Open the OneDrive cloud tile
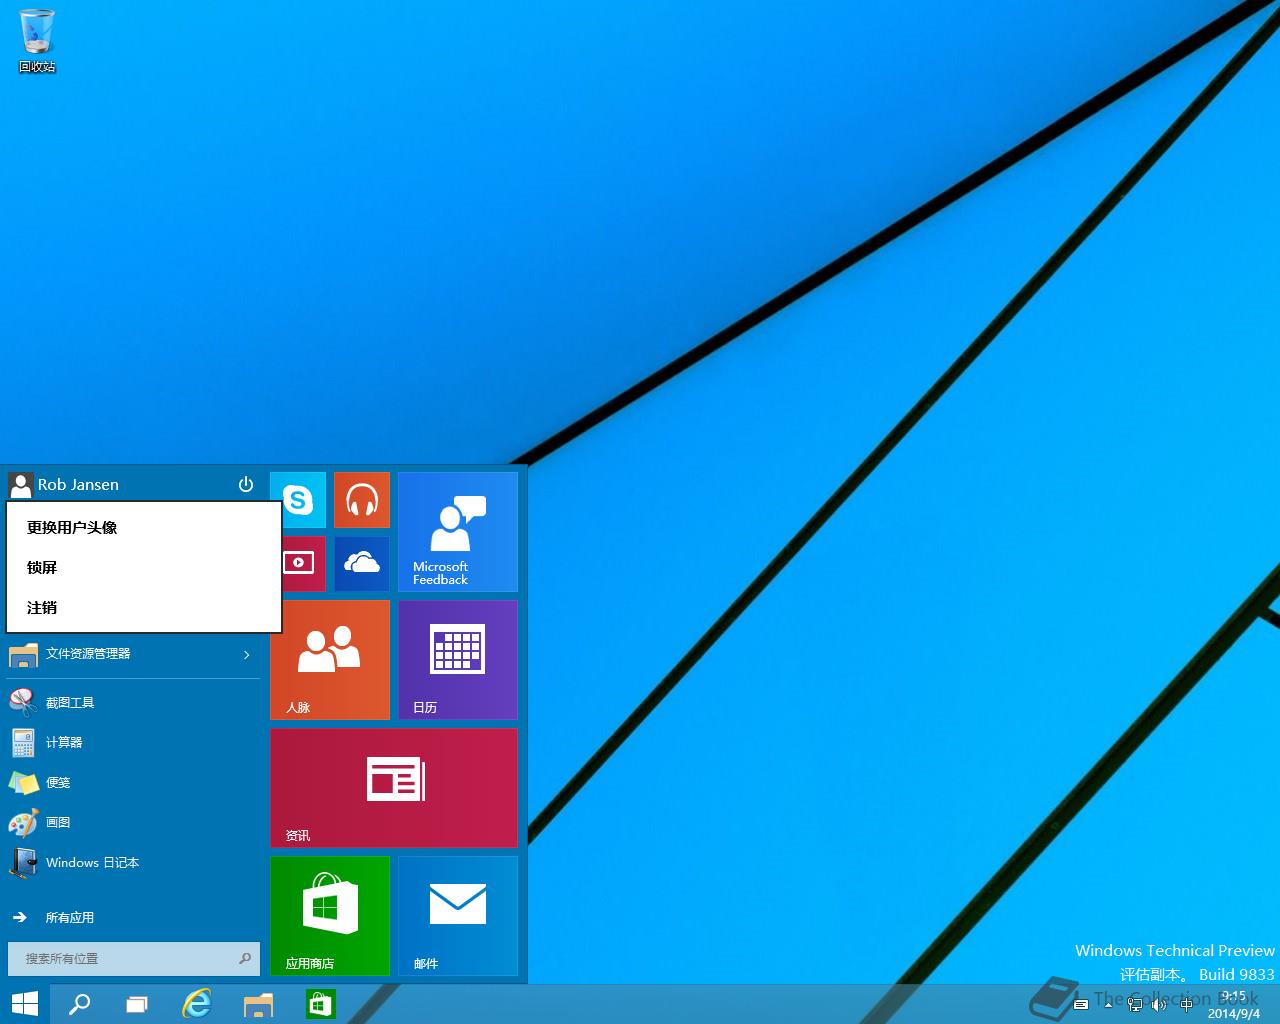Image resolution: width=1280 pixels, height=1024 pixels. [362, 564]
